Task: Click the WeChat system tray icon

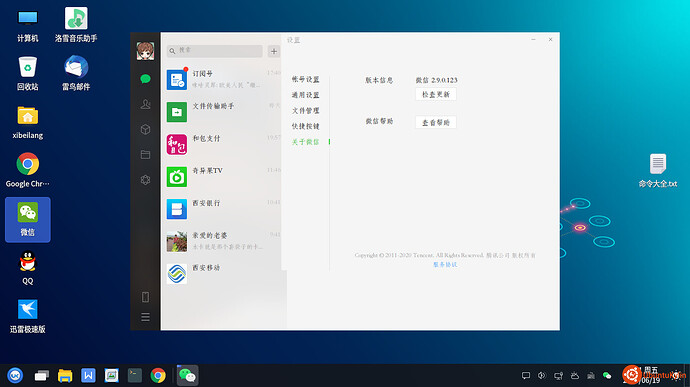Action: coord(607,376)
